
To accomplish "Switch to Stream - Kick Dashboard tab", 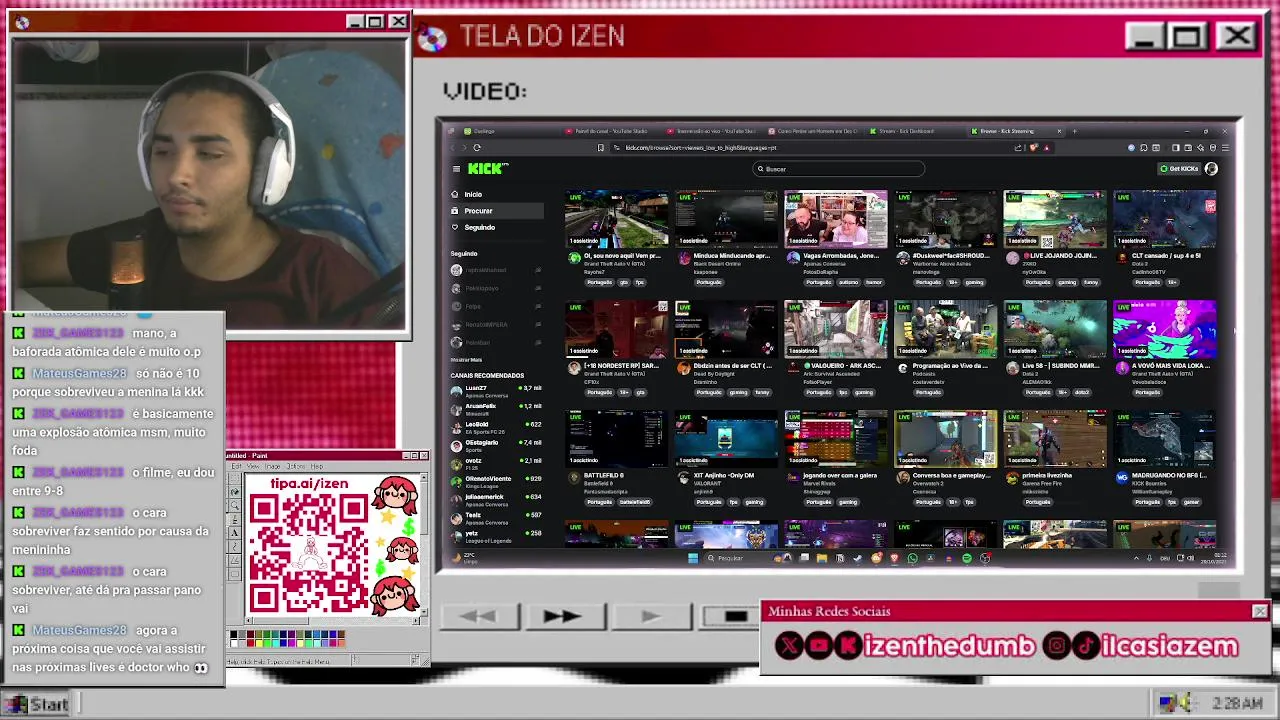I will click(915, 131).
